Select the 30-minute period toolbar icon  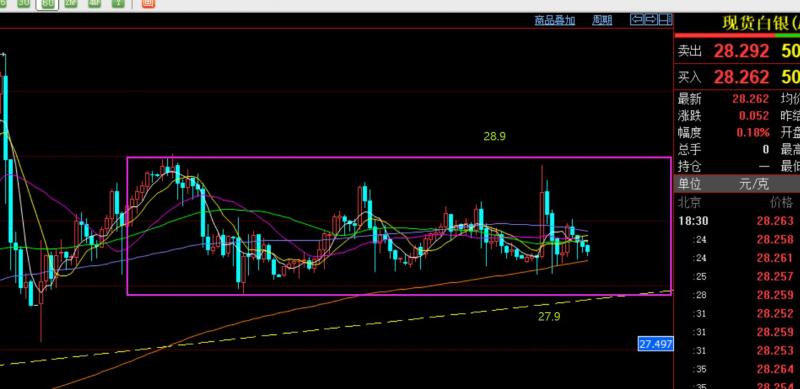[24, 3]
